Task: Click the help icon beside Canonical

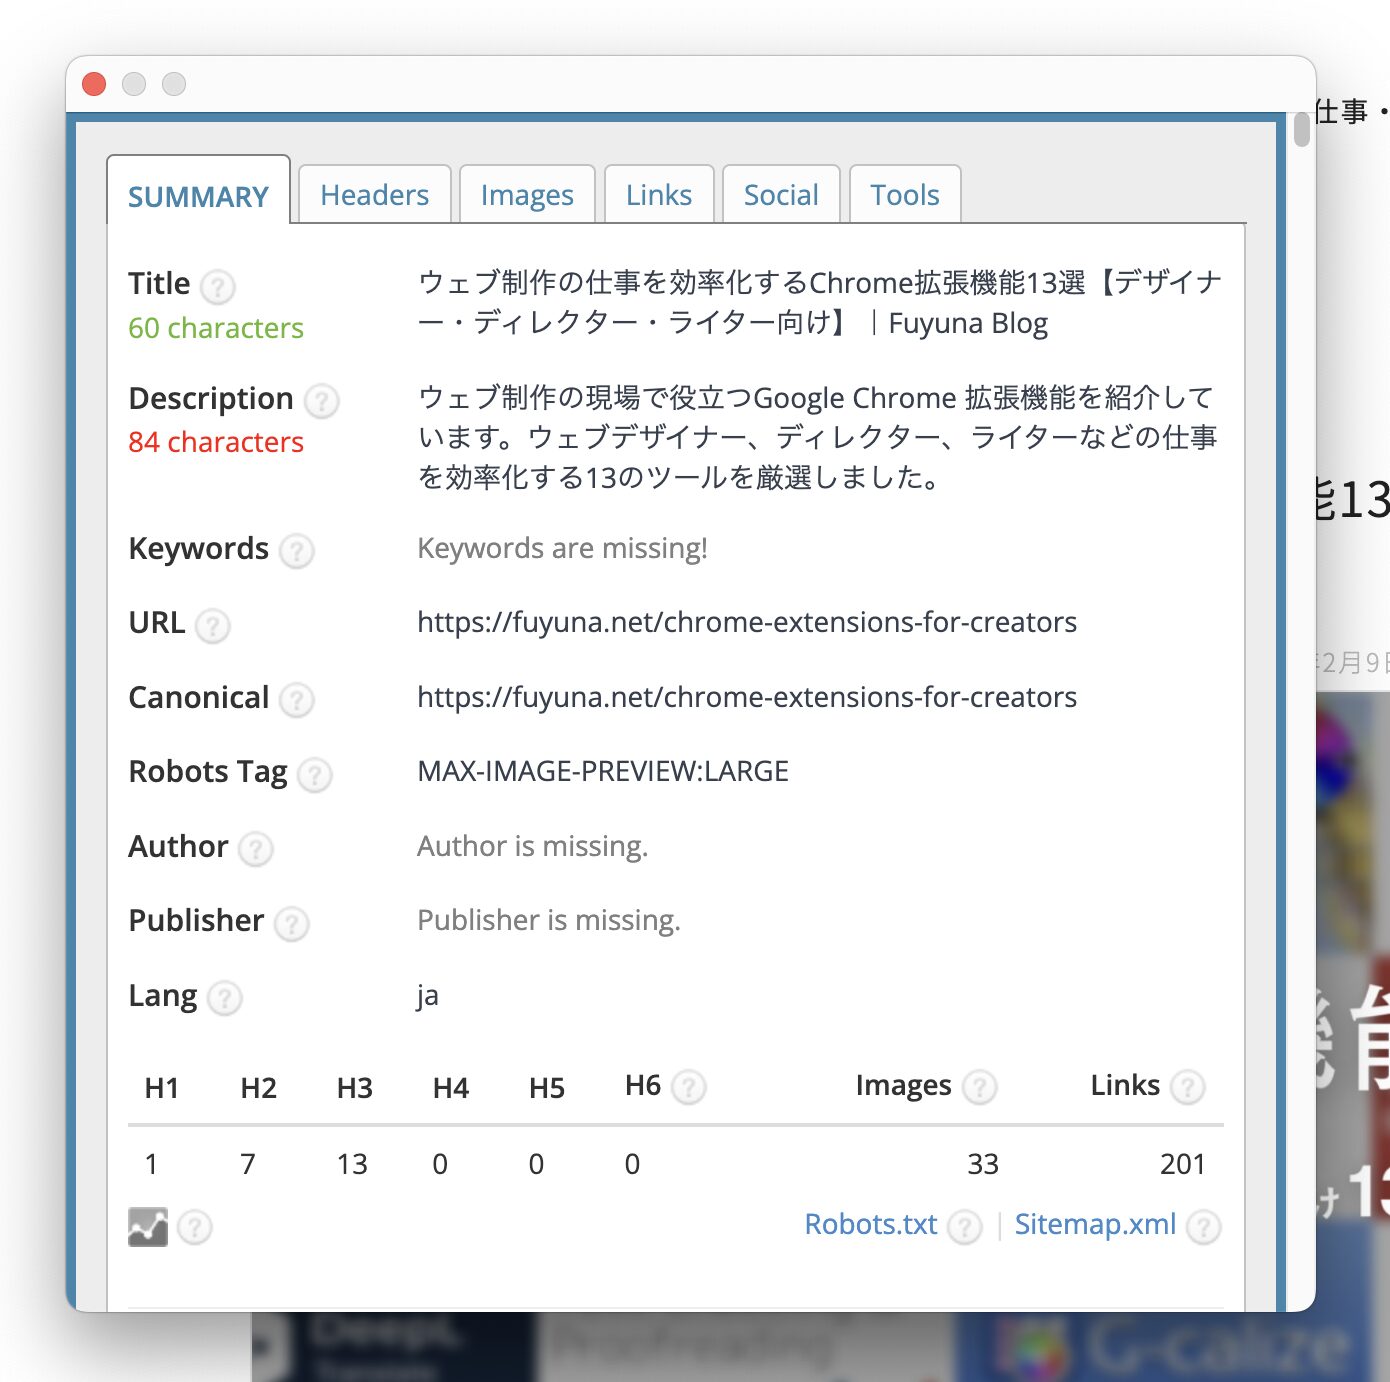Action: [296, 700]
